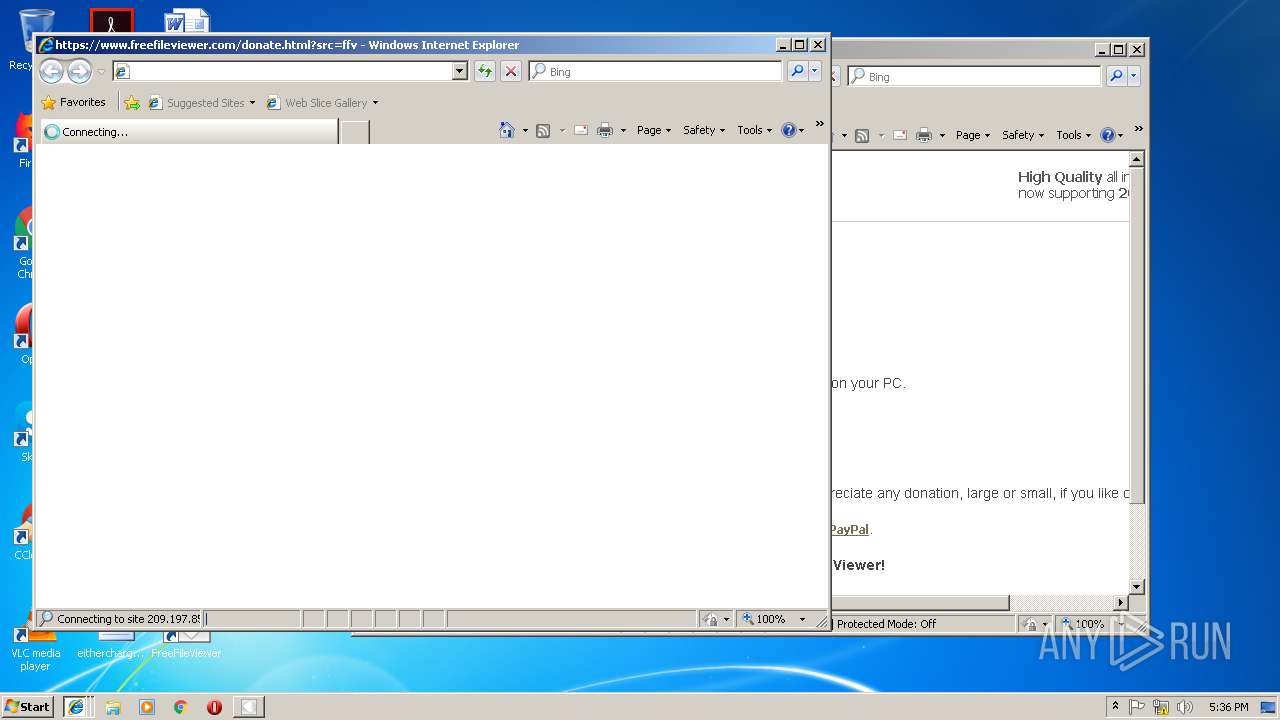Expand command bar overflow chevron in back window
The width and height of the screenshot is (1280, 720).
1139,129
